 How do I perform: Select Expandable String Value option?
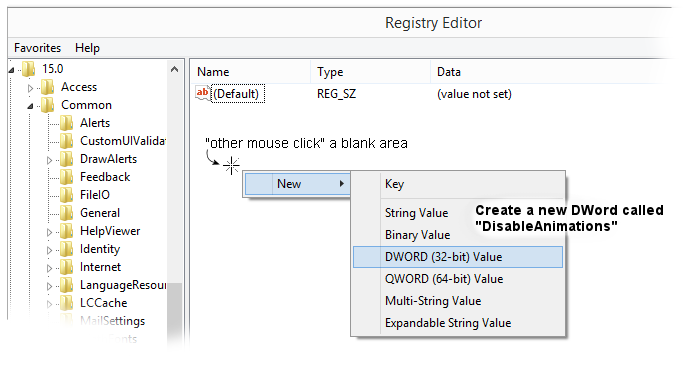coord(458,323)
